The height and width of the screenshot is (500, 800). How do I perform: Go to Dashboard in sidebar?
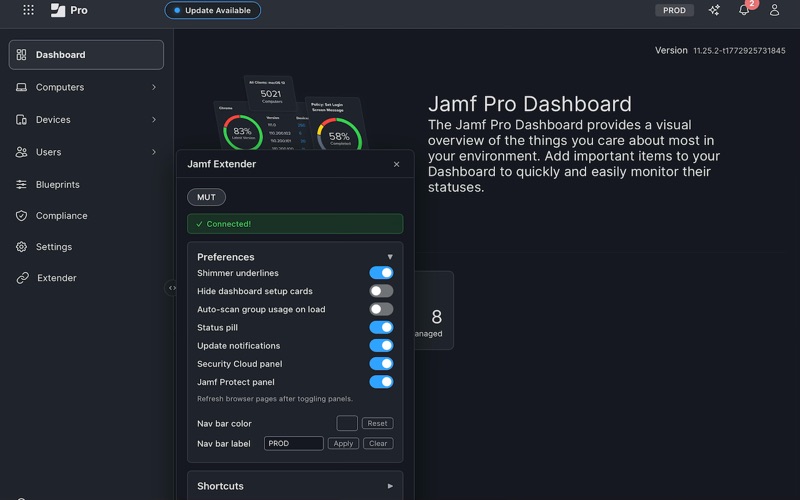pyautogui.click(x=86, y=55)
